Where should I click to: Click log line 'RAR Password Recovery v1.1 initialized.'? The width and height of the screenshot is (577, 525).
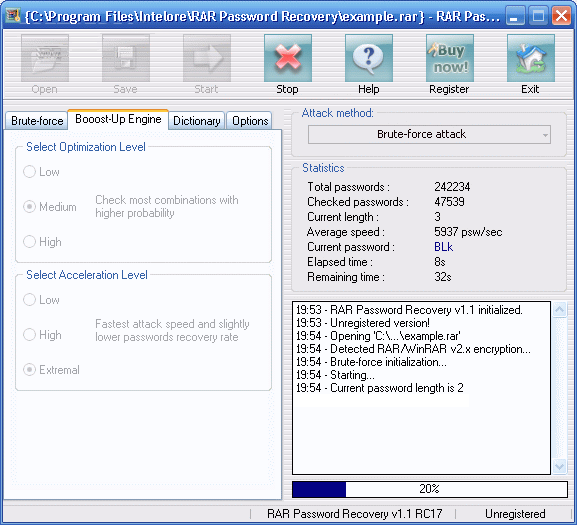409,310
